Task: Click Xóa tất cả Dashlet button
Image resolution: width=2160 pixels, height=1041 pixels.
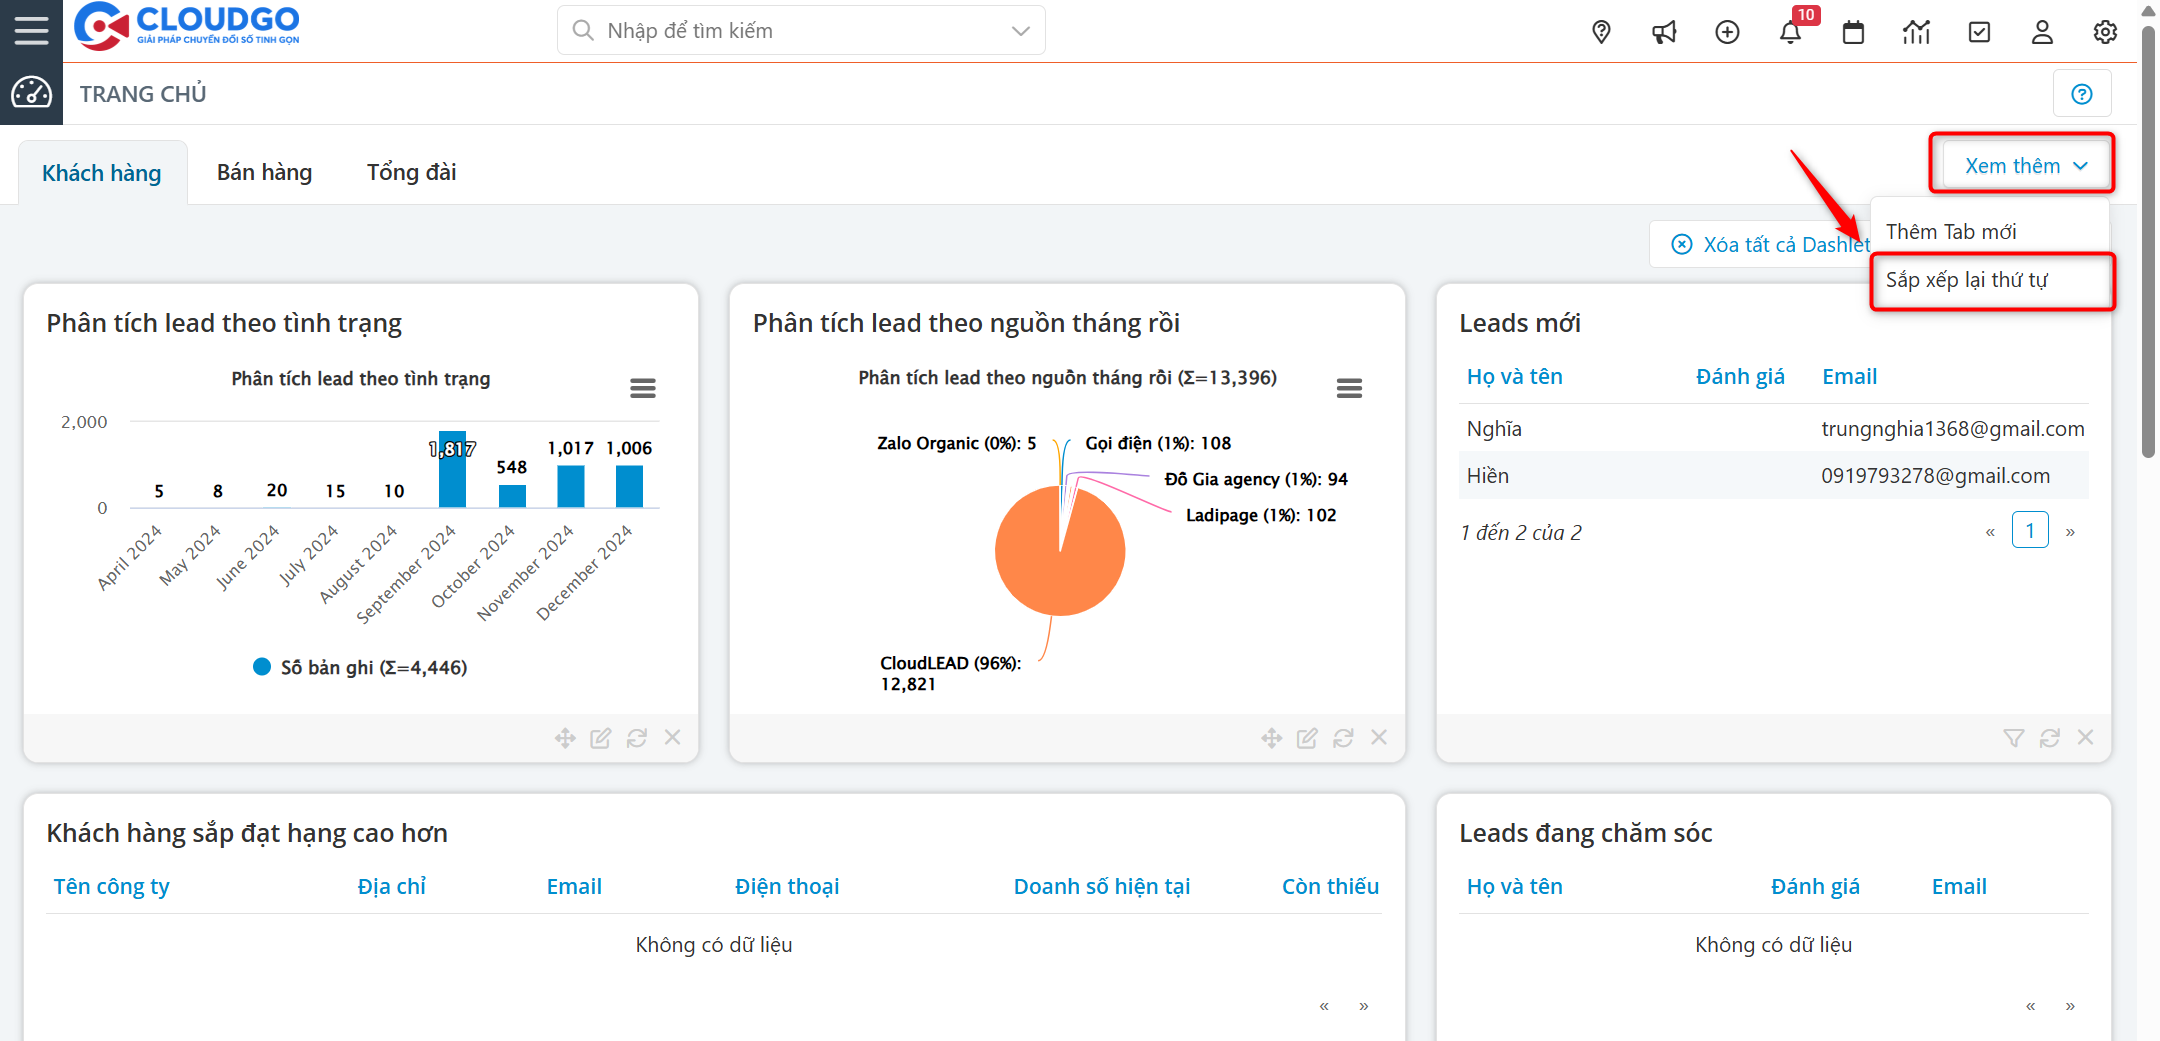Action: pos(1770,245)
